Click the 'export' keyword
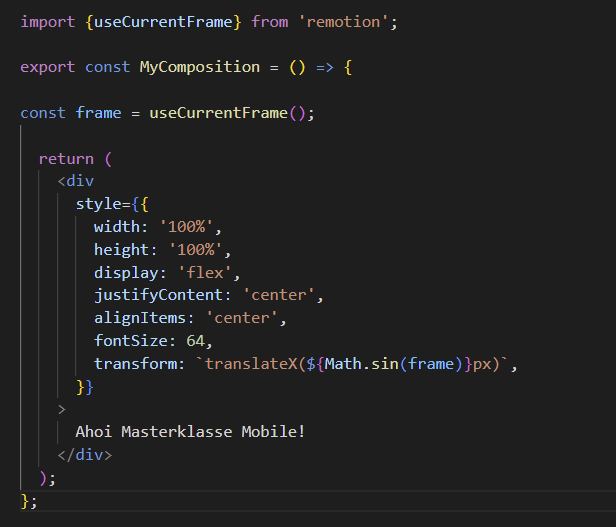 click(48, 68)
